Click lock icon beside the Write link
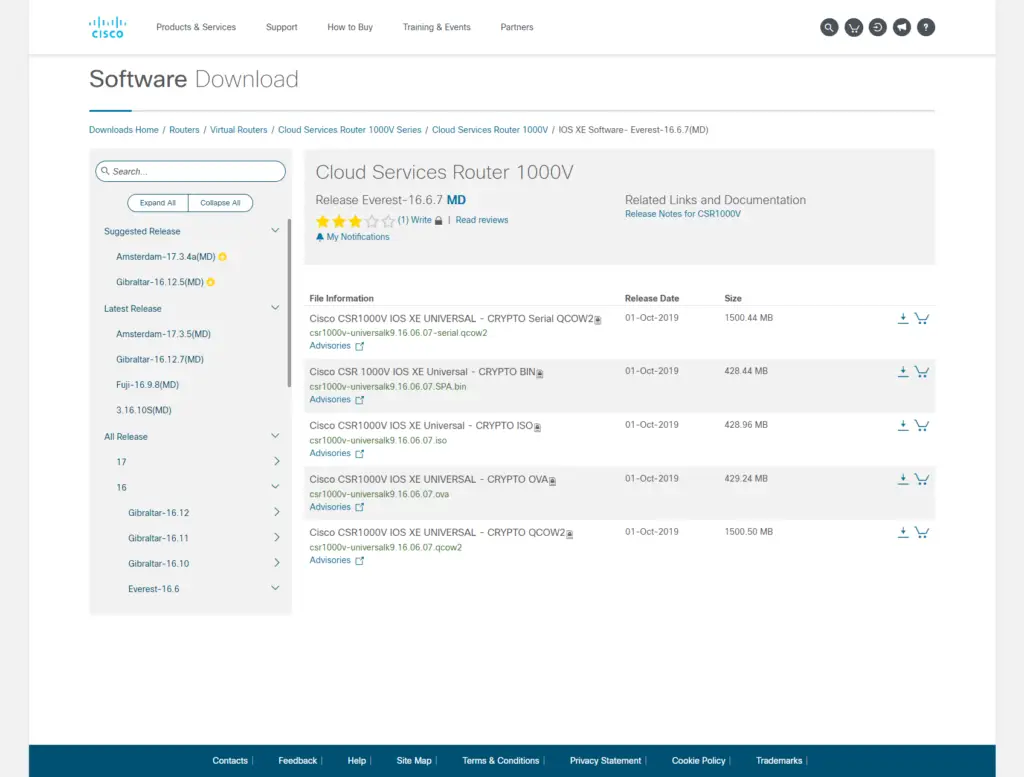The width and height of the screenshot is (1024, 777). click(438, 221)
